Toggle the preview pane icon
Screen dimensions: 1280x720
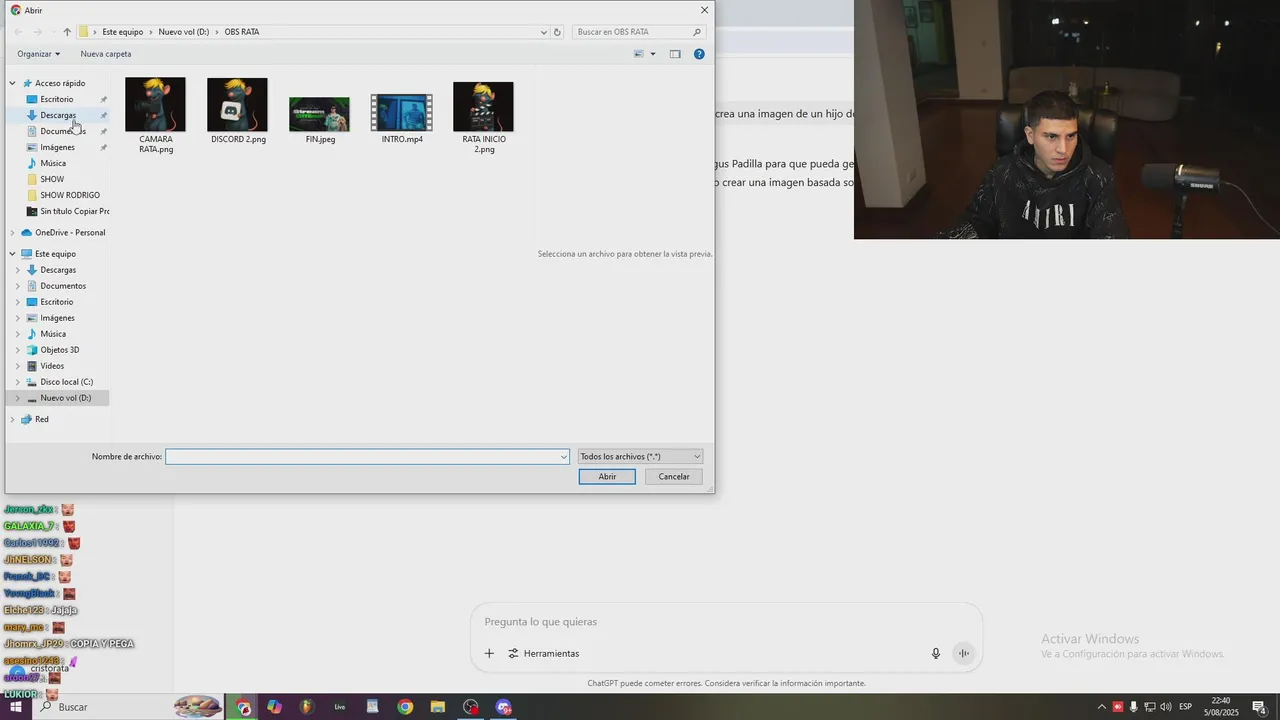click(x=675, y=54)
